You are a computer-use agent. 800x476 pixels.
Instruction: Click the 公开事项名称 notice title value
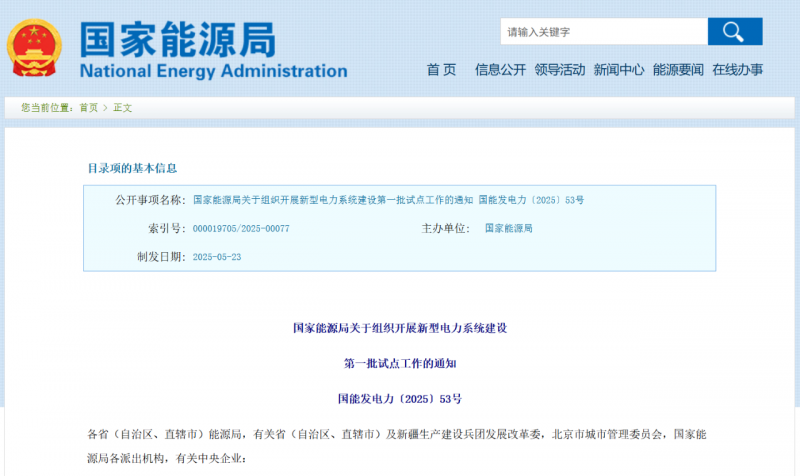388,200
